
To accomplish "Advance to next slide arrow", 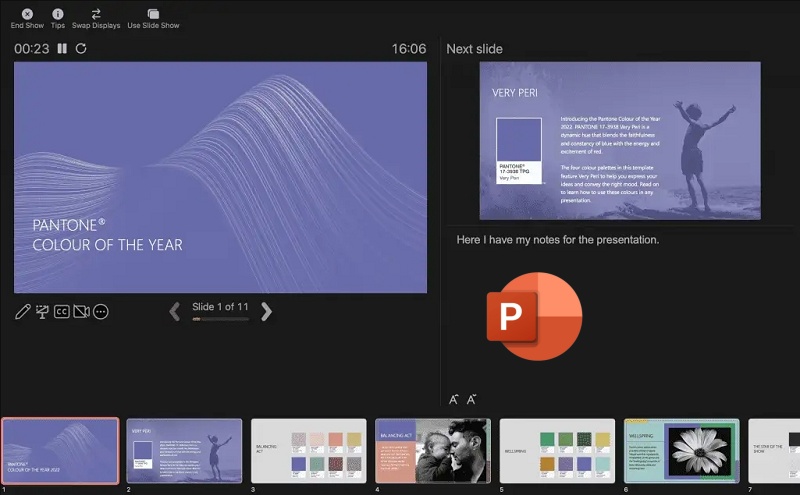I will [x=266, y=311].
